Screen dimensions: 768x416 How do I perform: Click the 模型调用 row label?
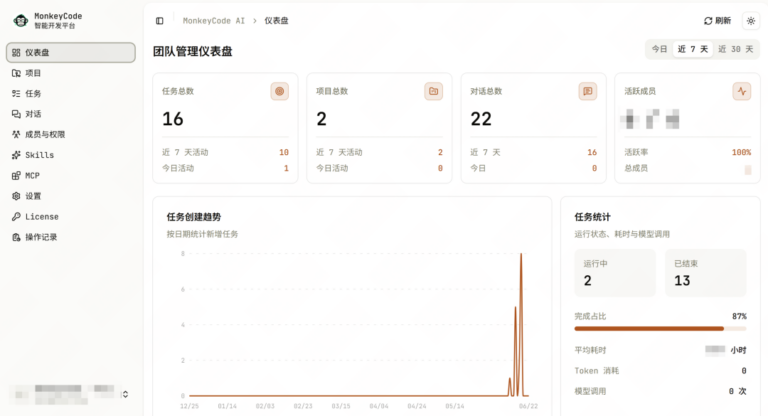pos(590,392)
